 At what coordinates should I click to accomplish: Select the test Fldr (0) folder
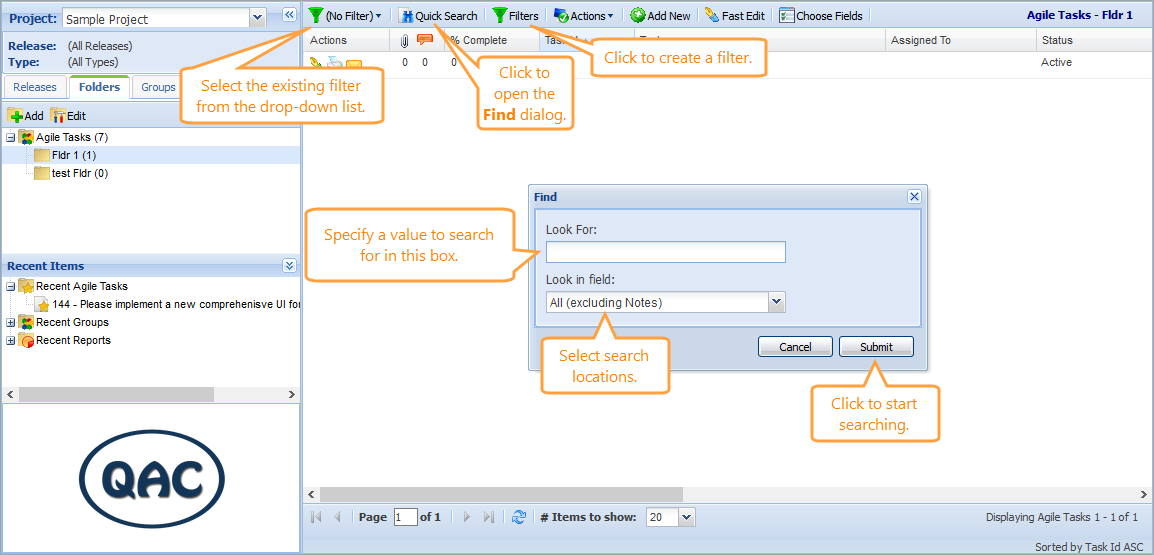coord(80,174)
